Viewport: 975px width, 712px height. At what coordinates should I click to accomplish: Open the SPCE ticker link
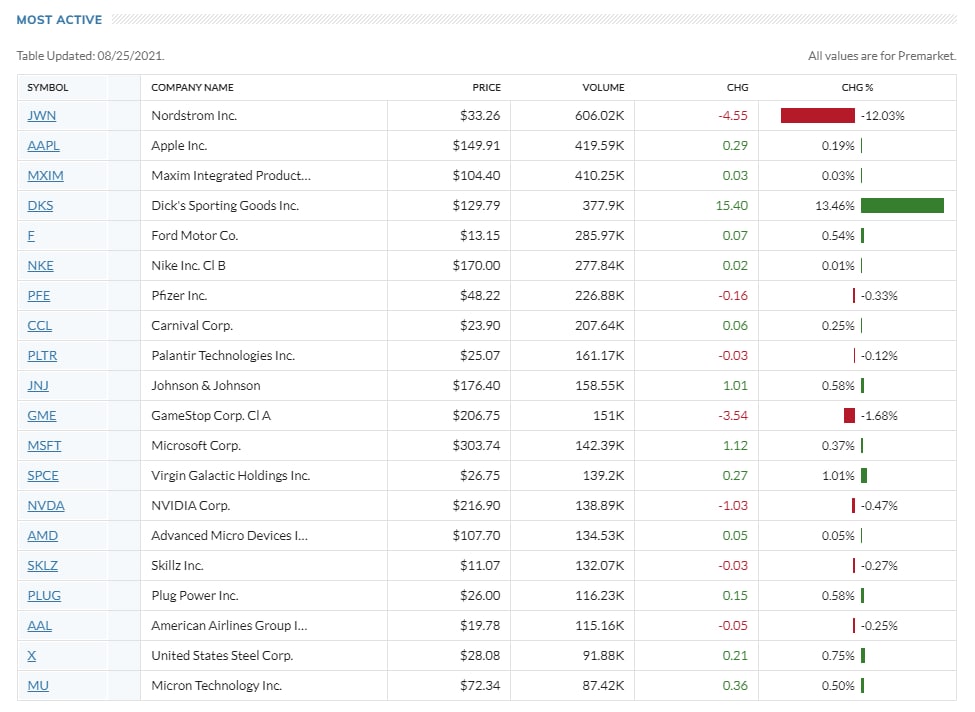click(x=43, y=476)
